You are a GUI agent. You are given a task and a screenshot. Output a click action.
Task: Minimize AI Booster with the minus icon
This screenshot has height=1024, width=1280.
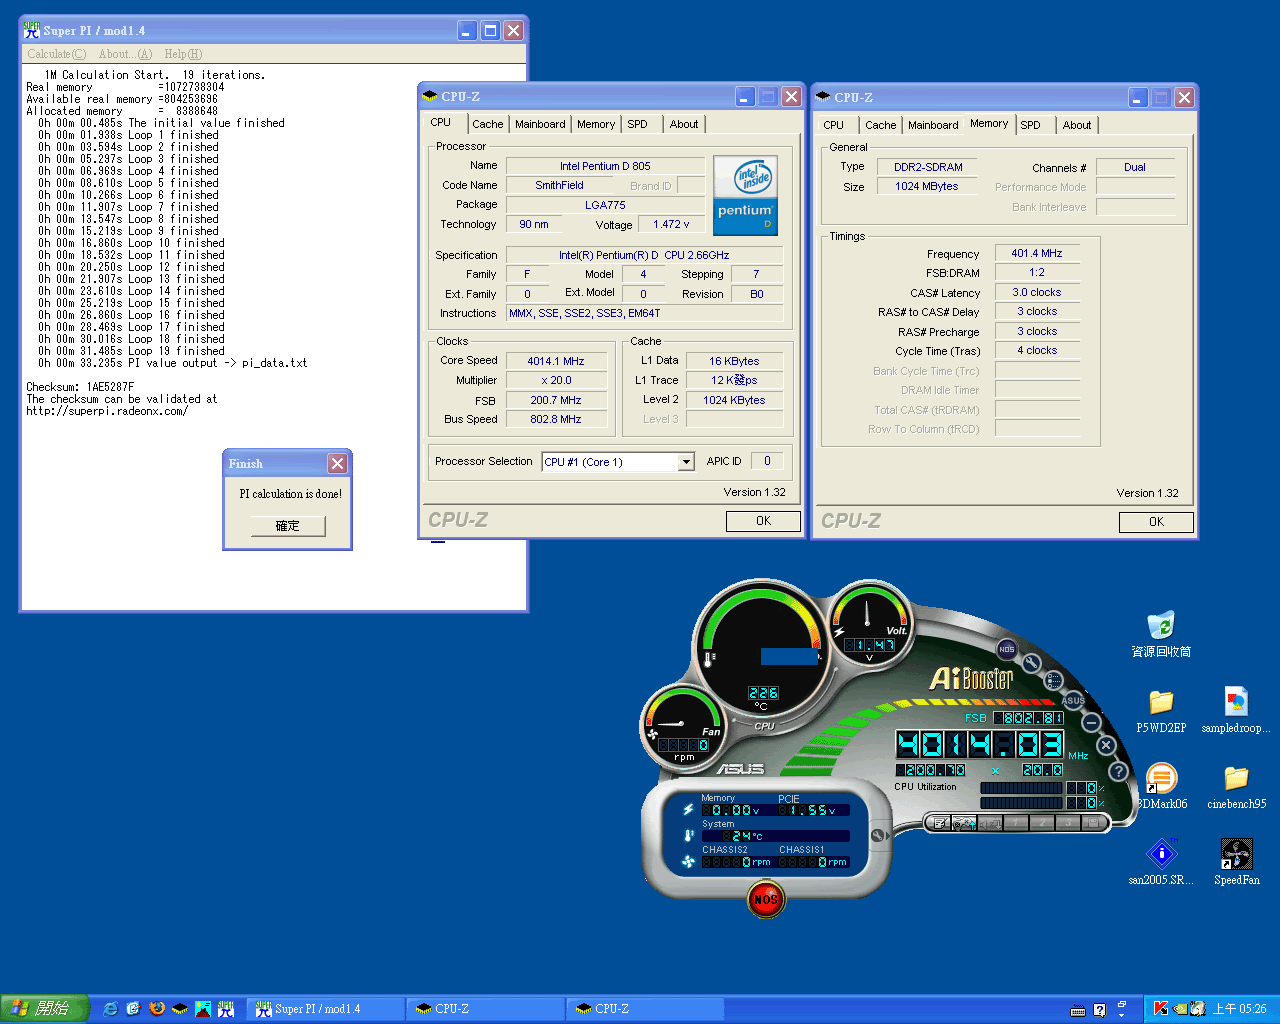tap(1092, 722)
